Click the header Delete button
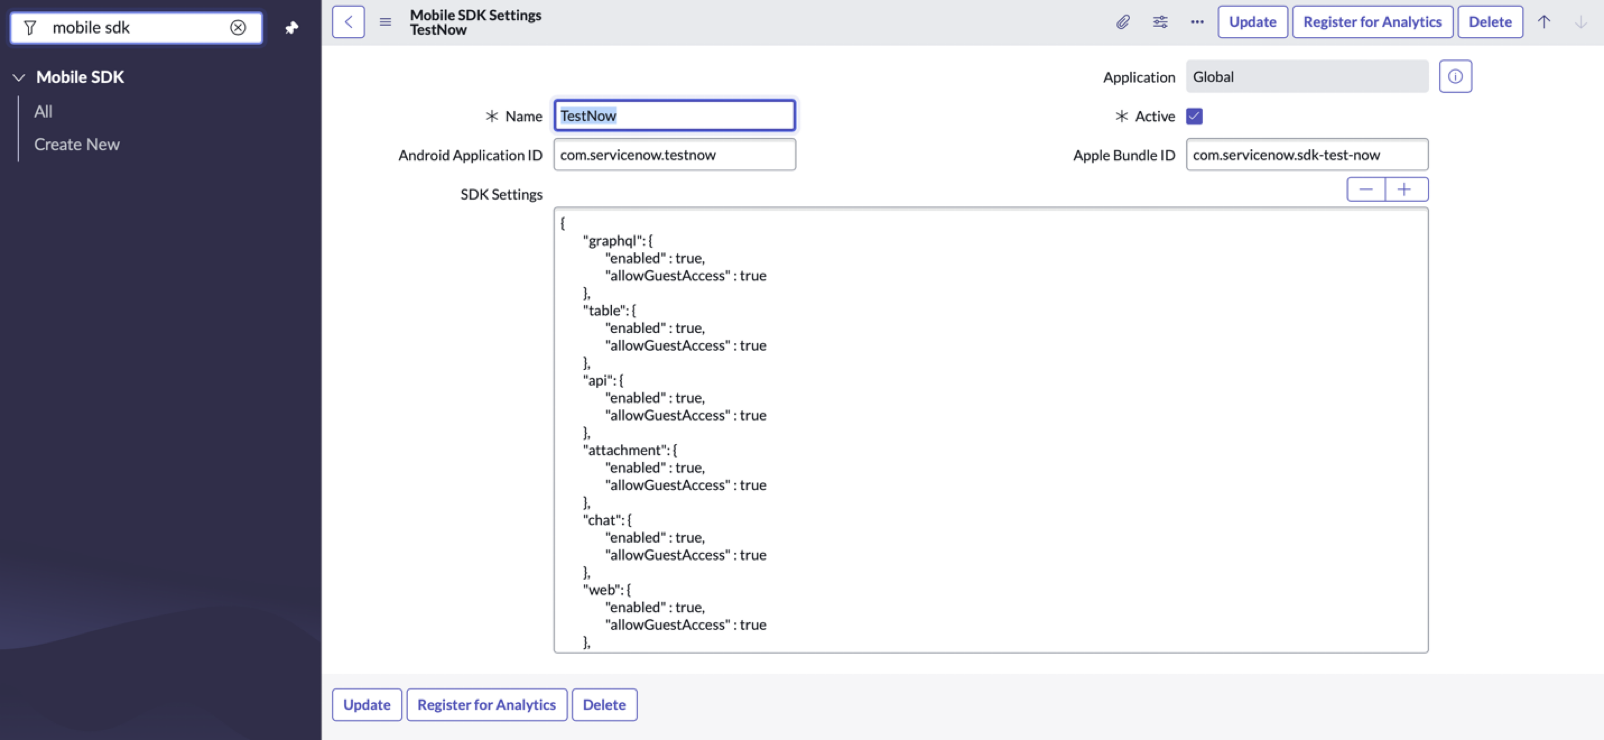The width and height of the screenshot is (1604, 740). point(1490,22)
